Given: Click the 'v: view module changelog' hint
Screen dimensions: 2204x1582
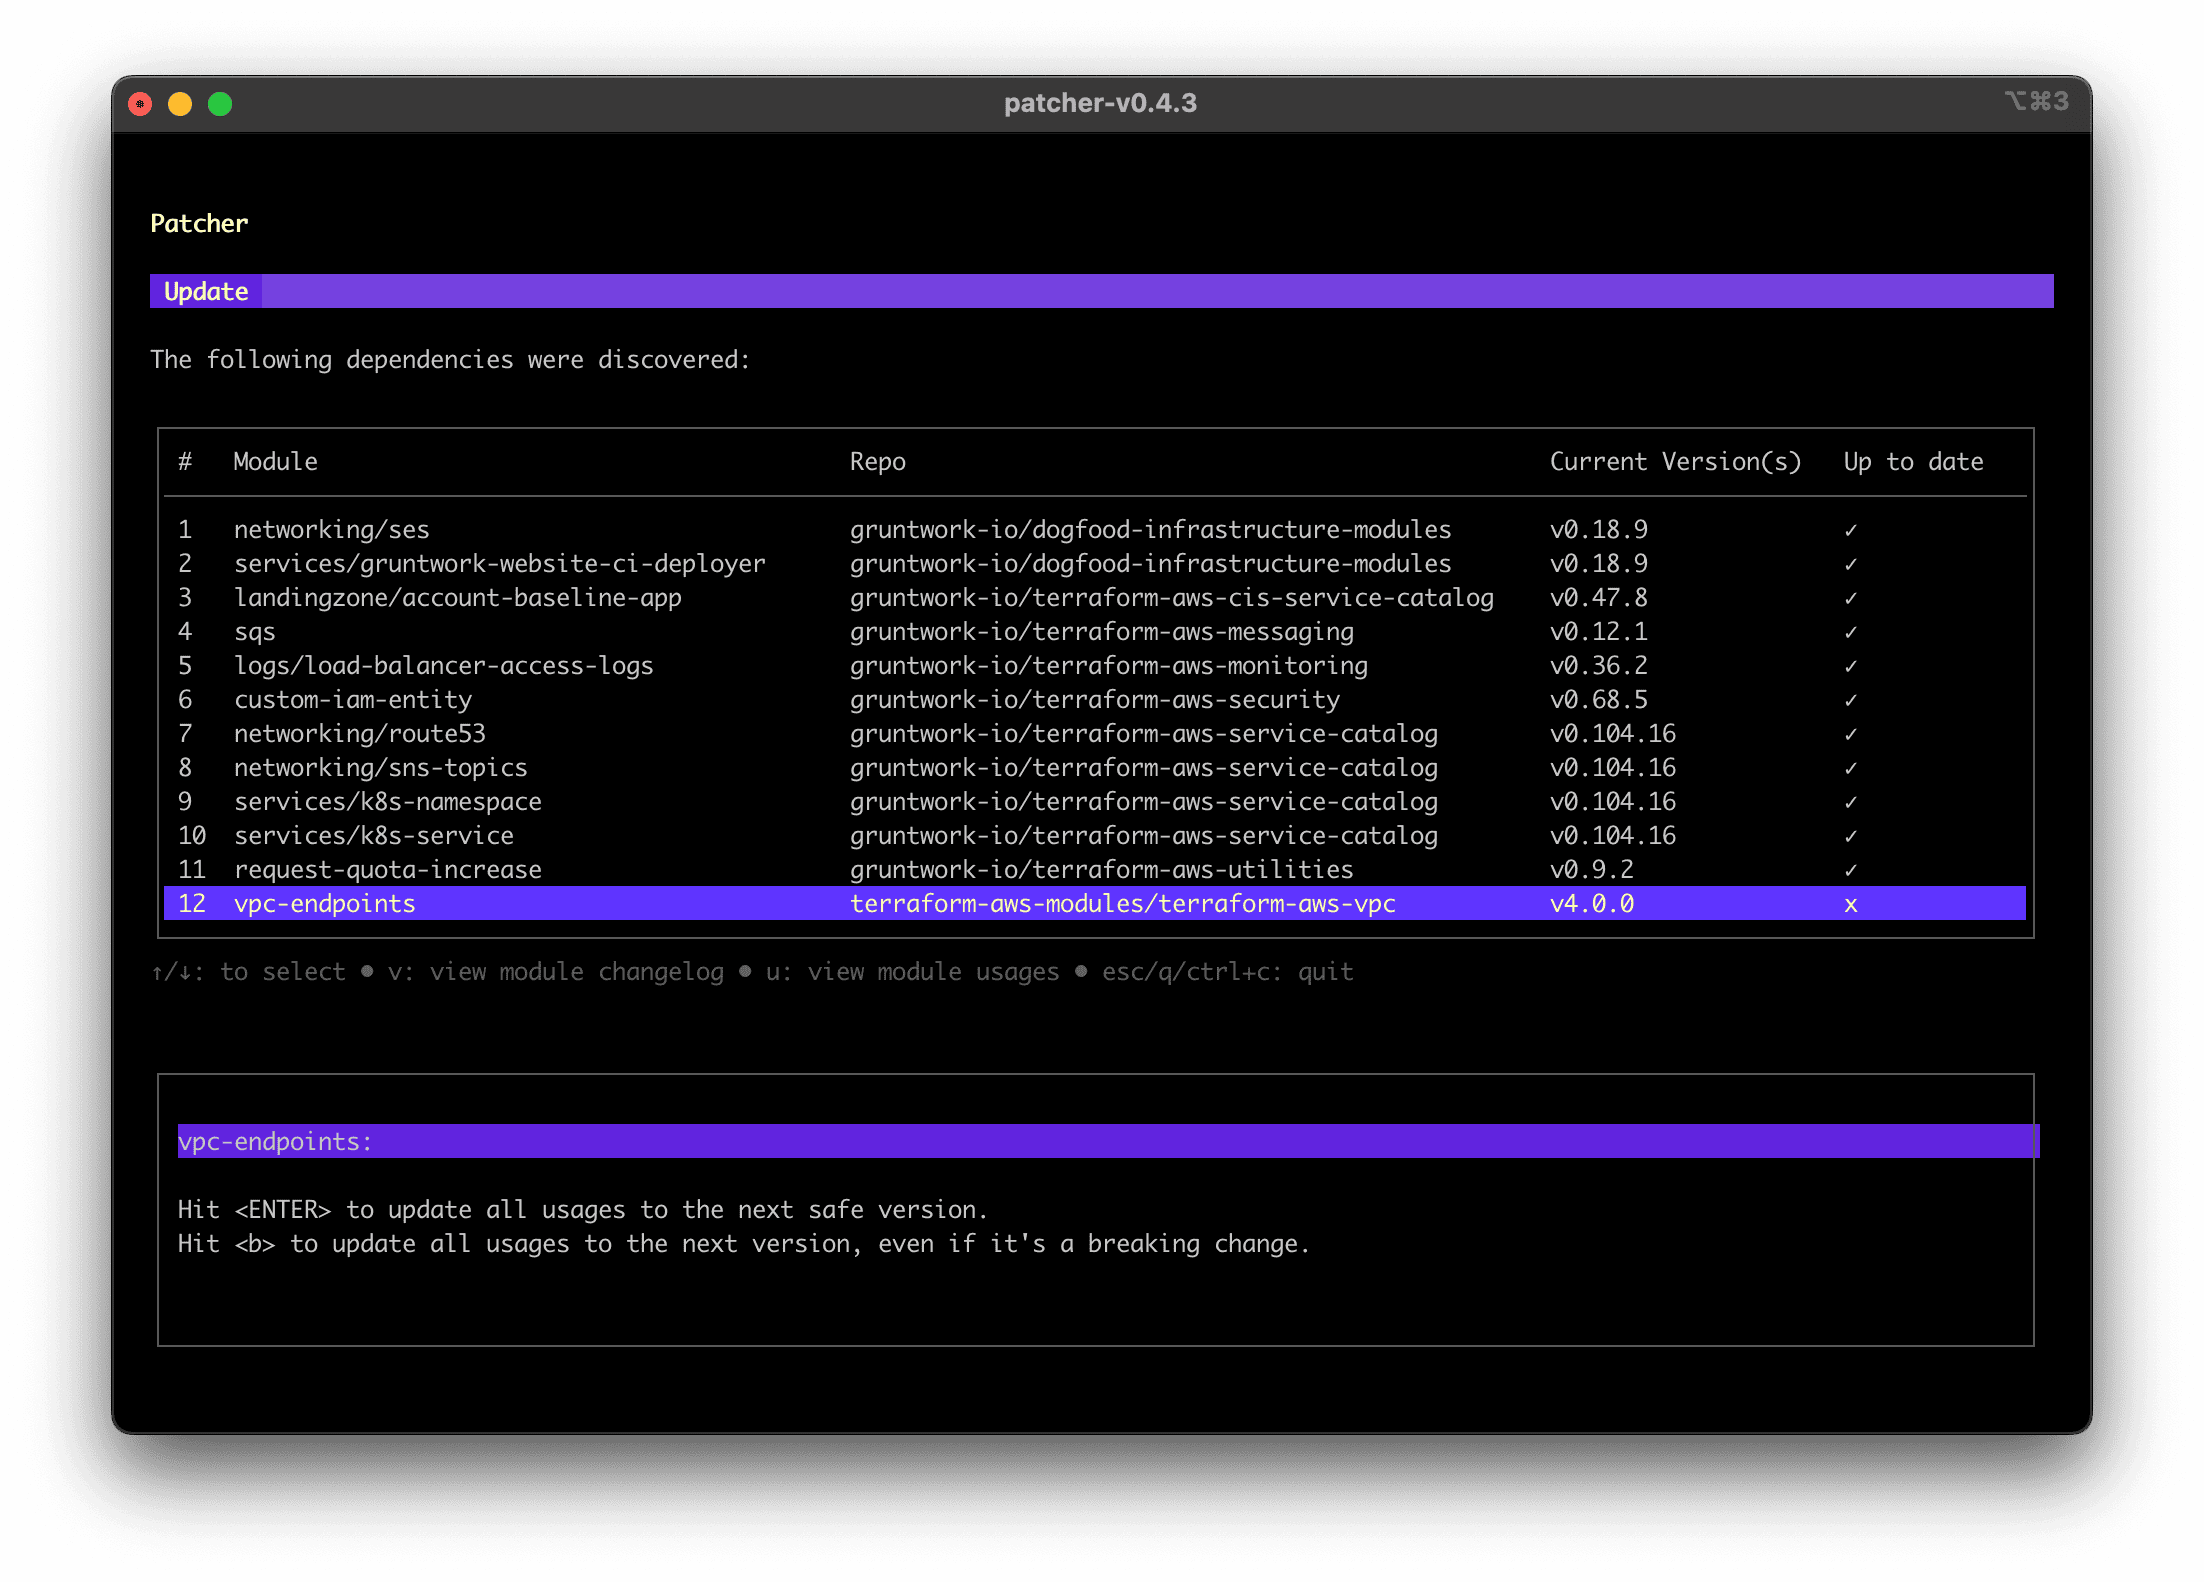Looking at the screenshot, I should [555, 972].
